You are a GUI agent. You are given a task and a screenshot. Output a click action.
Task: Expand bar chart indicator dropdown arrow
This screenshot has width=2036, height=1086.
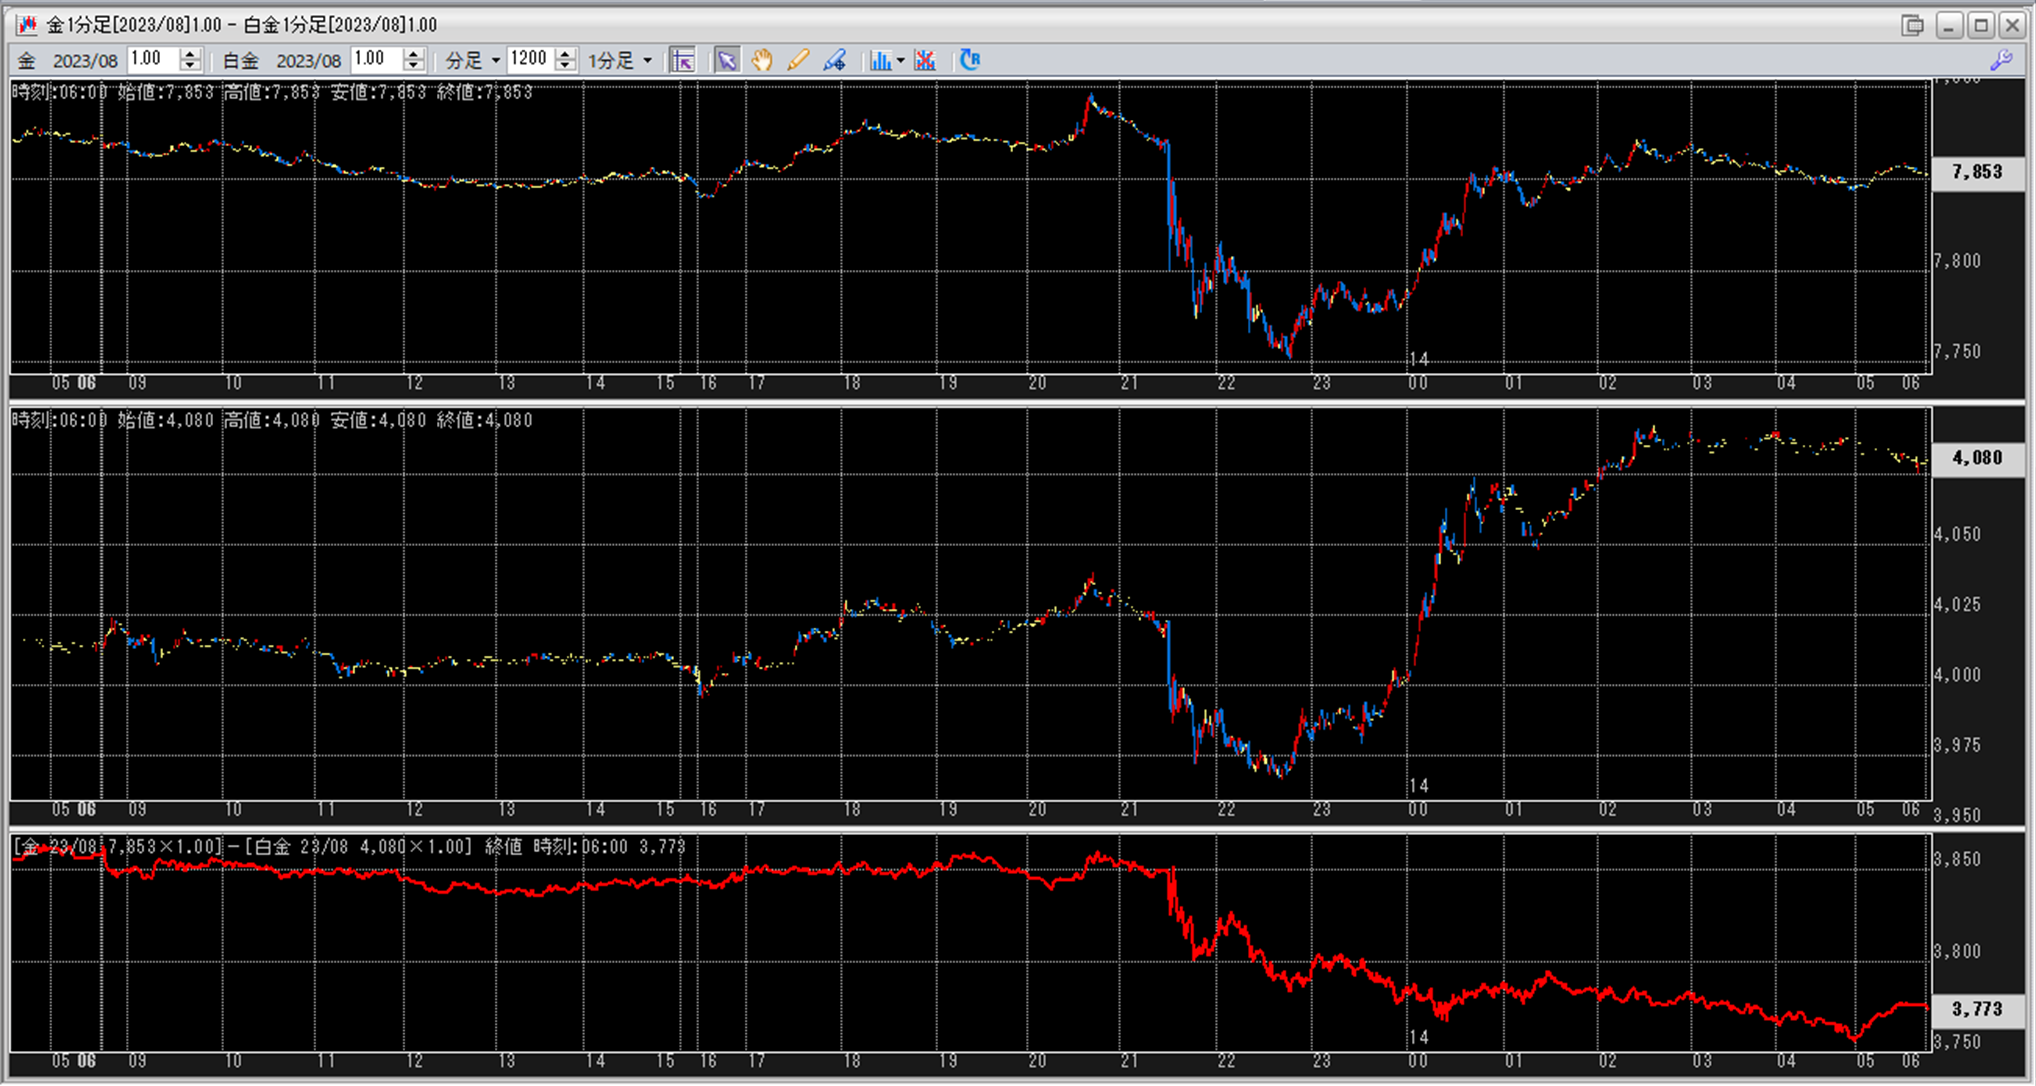coord(900,61)
